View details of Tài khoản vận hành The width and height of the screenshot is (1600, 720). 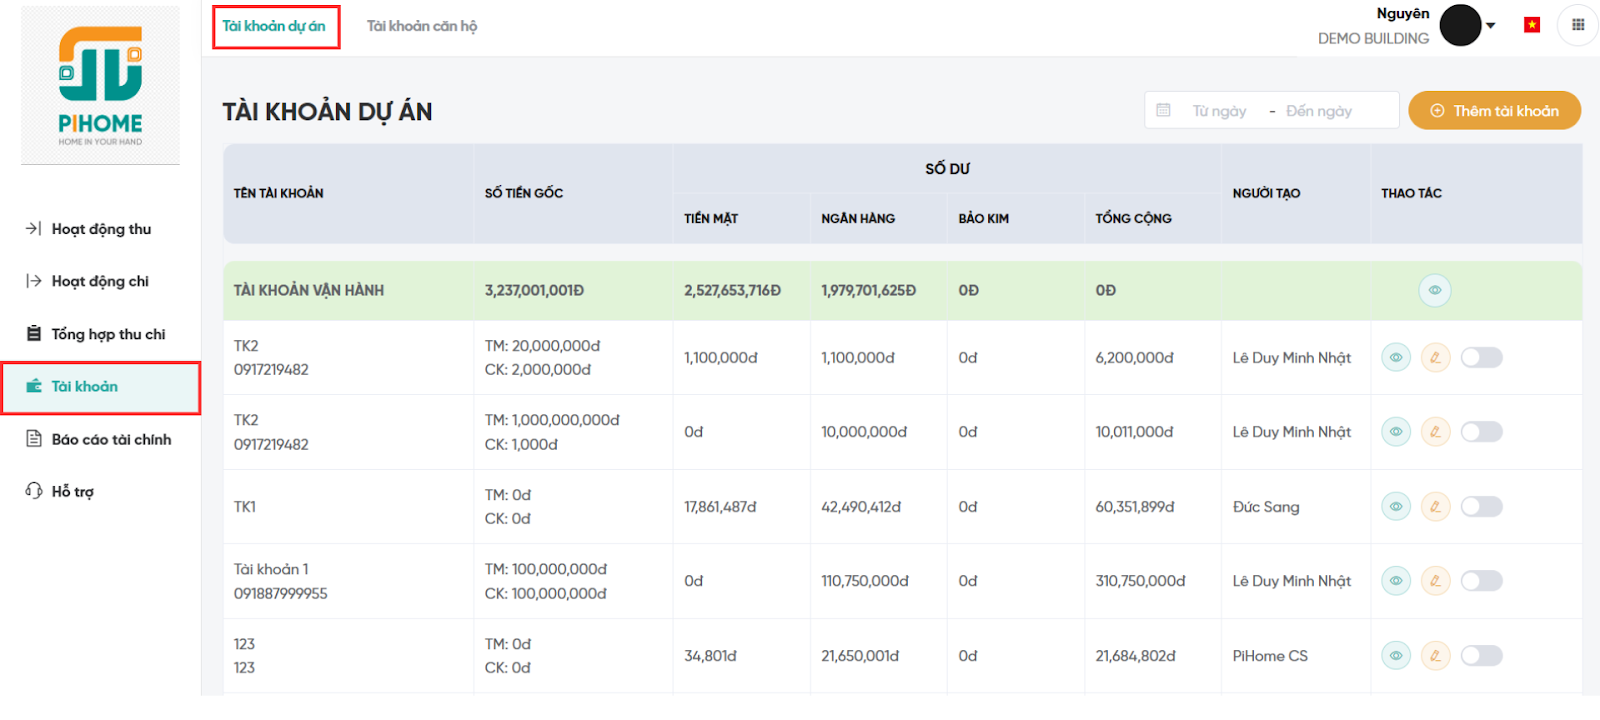[1434, 290]
